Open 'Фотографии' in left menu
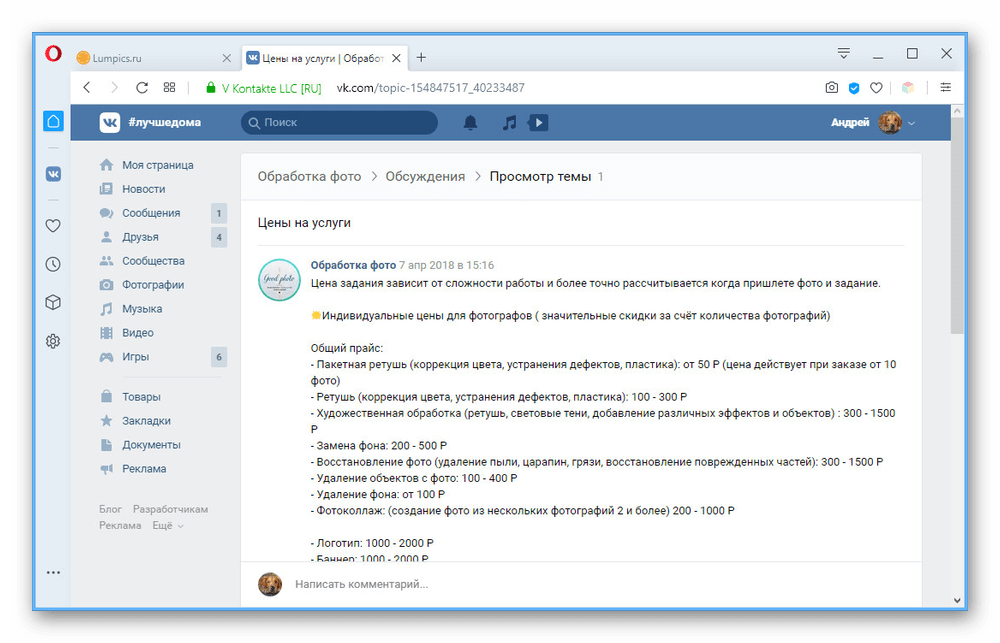This screenshot has height=643, width=1000. (x=153, y=285)
